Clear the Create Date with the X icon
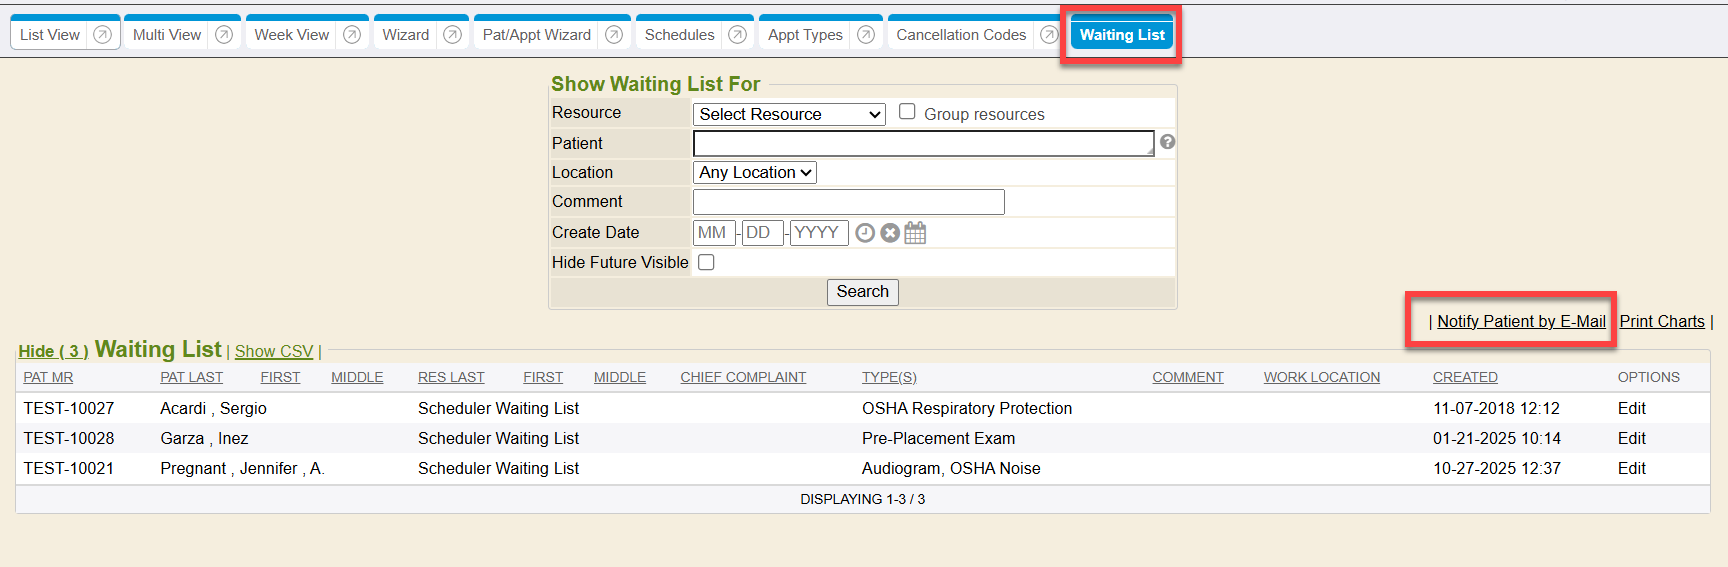 (x=890, y=233)
